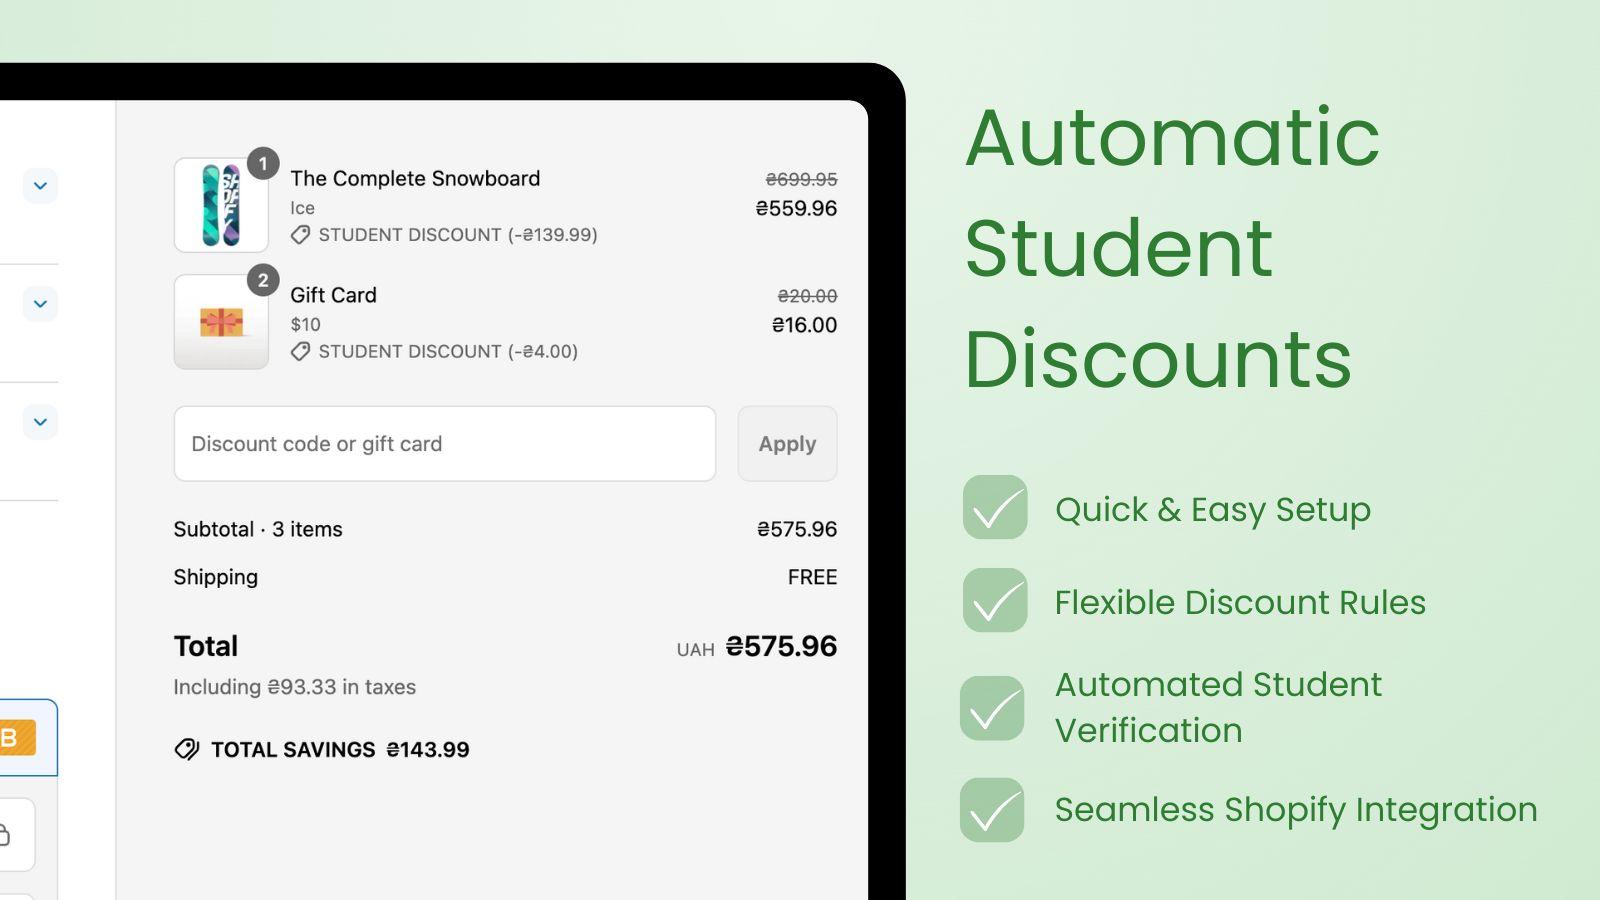Click the checkmark beside Seamless Shopify Integration
This screenshot has width=1600, height=900.
[x=992, y=810]
